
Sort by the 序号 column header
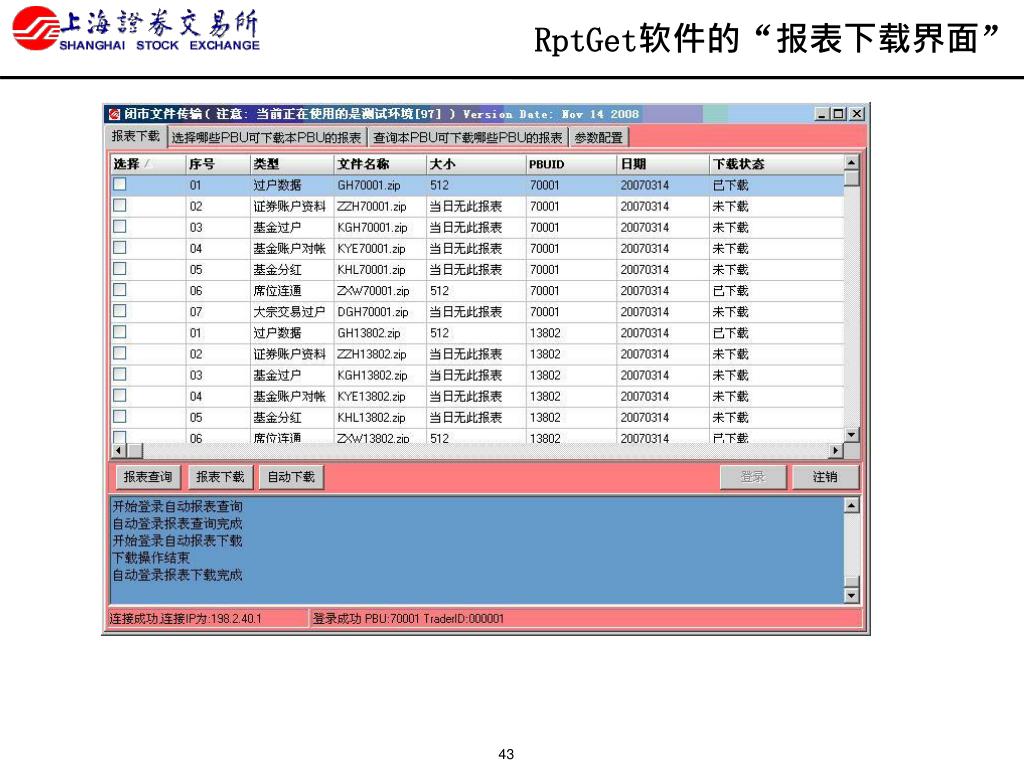(x=218, y=164)
